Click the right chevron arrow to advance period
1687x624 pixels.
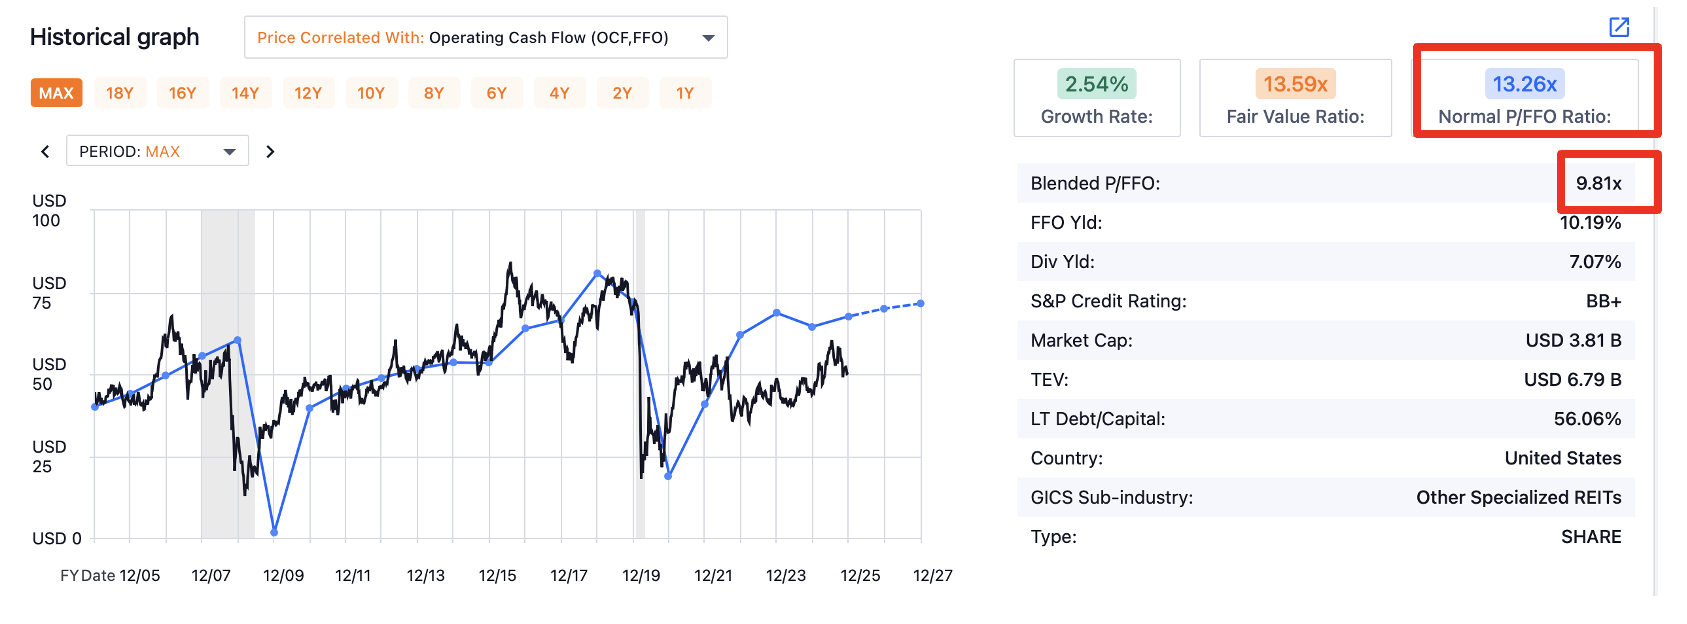pyautogui.click(x=270, y=150)
